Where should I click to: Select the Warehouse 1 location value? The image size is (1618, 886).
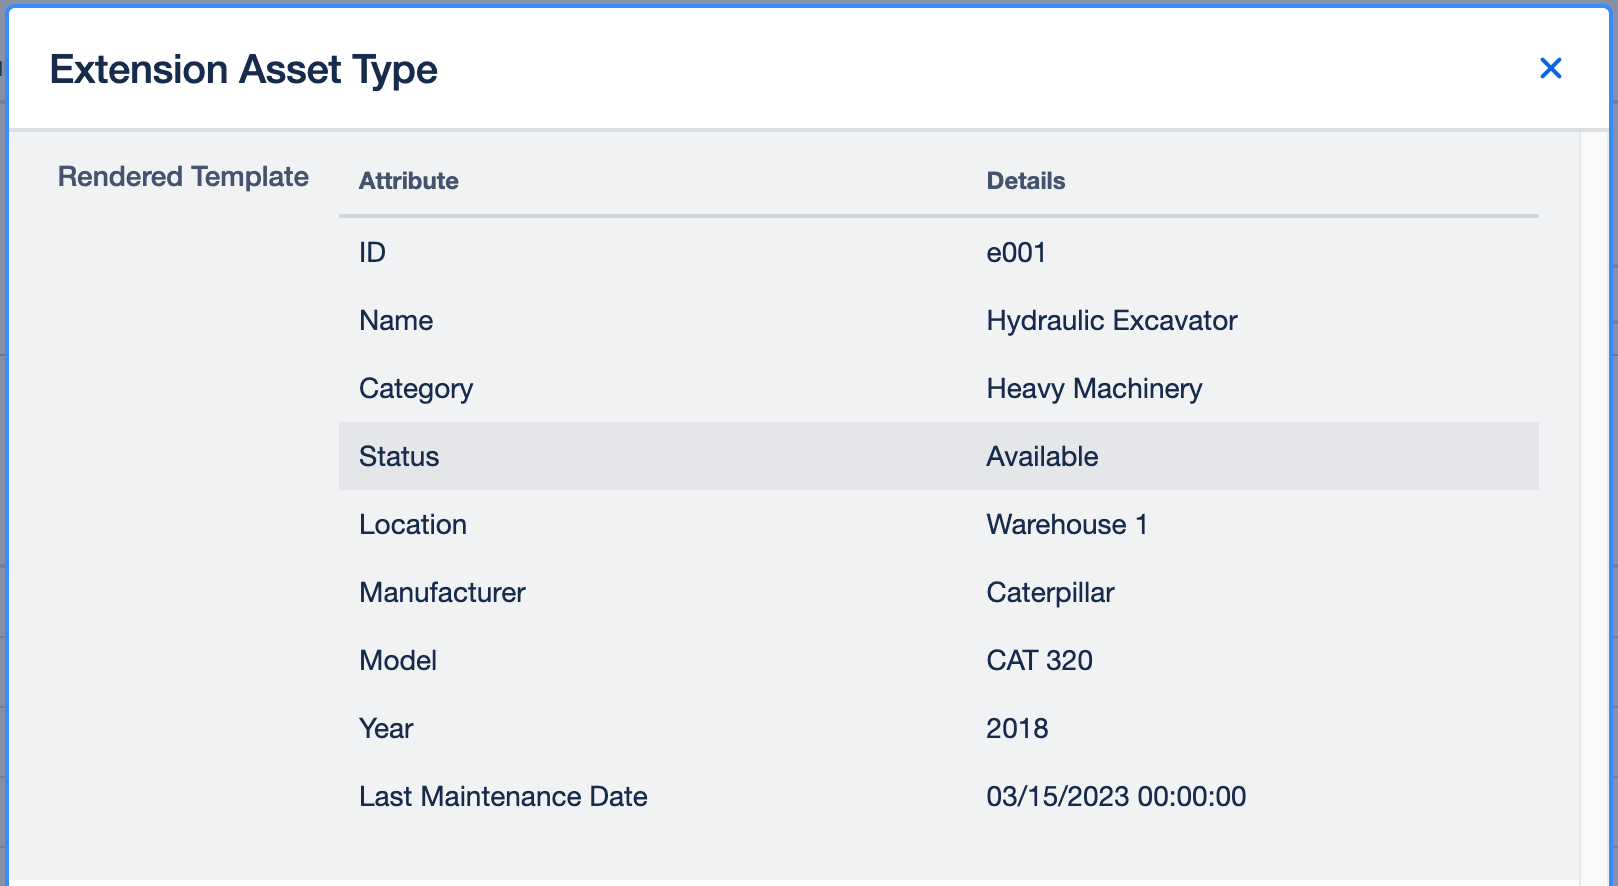click(1066, 524)
